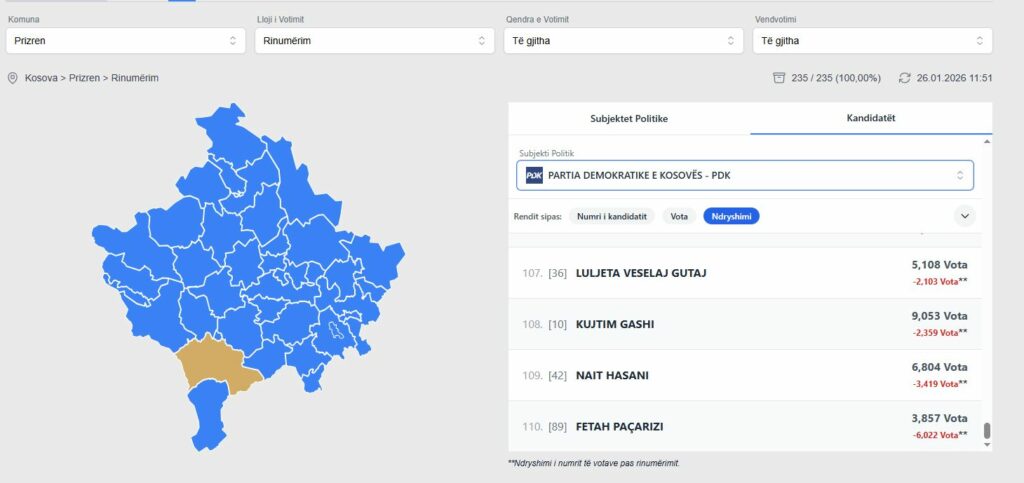Click the location pin icon in breadcrumb
1024x483 pixels.
[13, 78]
